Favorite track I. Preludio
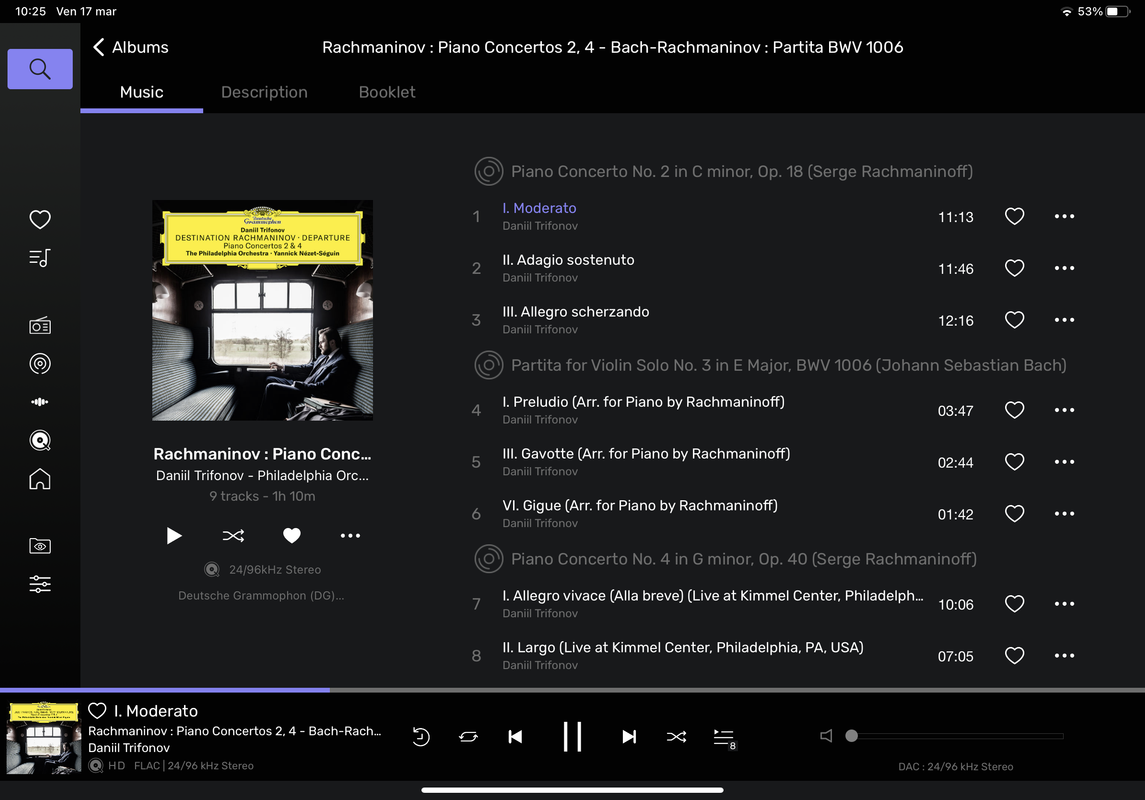This screenshot has height=800, width=1145. (1014, 410)
